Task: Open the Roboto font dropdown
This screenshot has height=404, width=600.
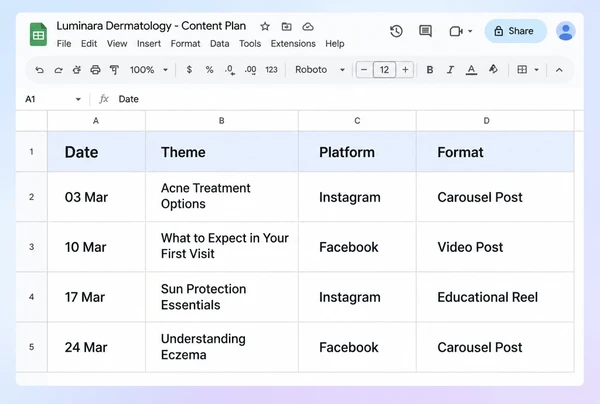Action: click(x=320, y=70)
